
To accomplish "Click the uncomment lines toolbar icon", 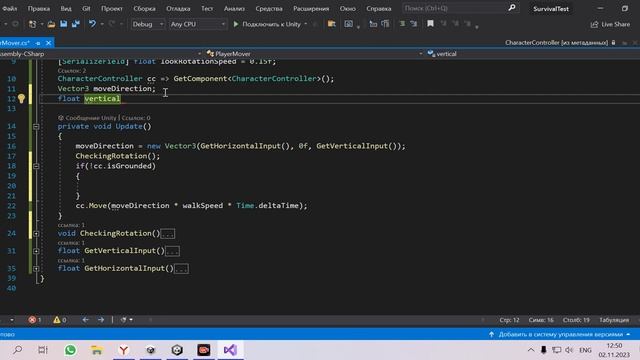I will (x=414, y=24).
